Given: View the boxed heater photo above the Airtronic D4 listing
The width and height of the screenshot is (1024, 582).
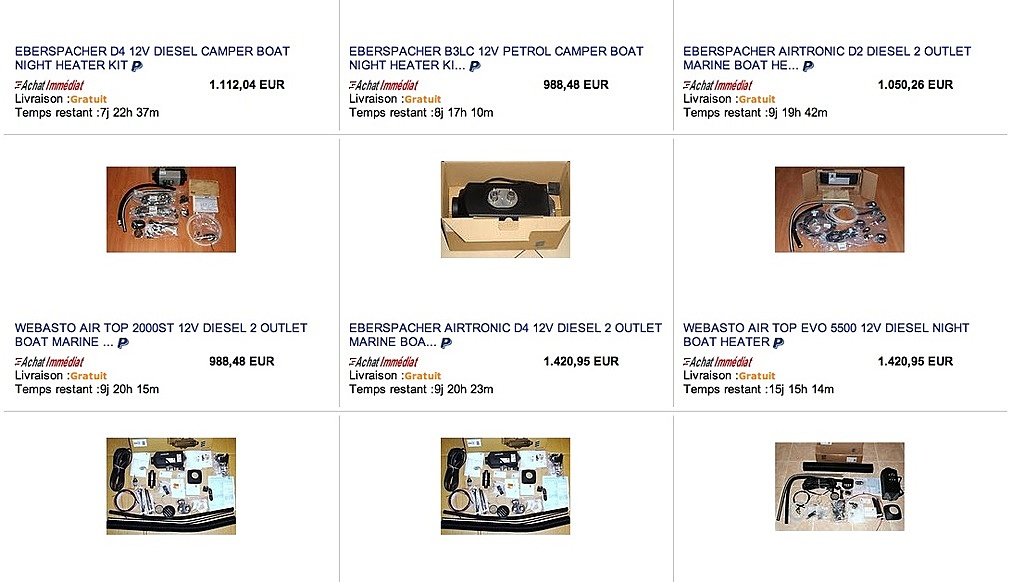Looking at the screenshot, I should [x=505, y=209].
